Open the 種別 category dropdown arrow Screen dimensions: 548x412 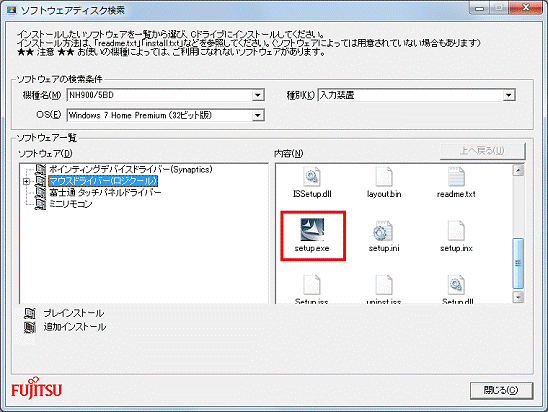pyautogui.click(x=509, y=95)
